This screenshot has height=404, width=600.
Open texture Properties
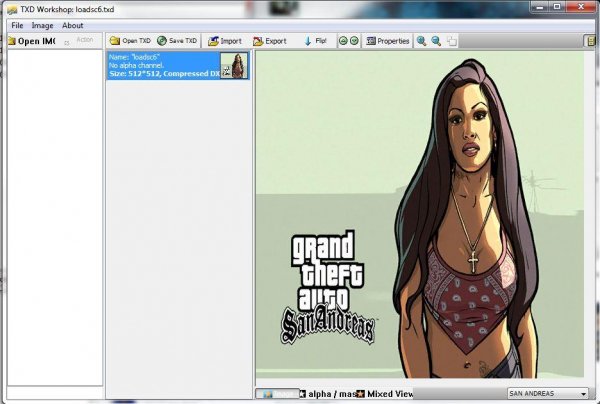point(388,41)
